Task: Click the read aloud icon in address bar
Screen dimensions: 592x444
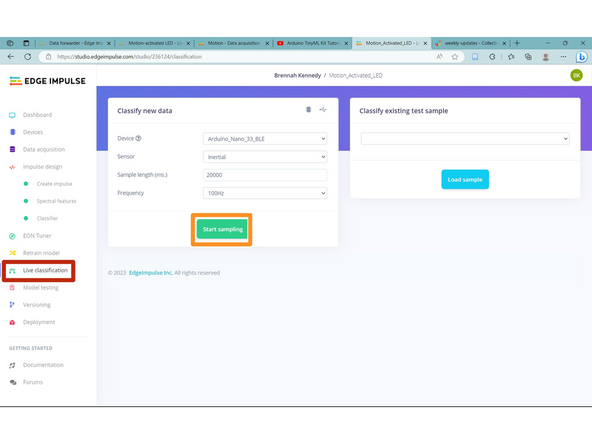Action: pyautogui.click(x=439, y=57)
